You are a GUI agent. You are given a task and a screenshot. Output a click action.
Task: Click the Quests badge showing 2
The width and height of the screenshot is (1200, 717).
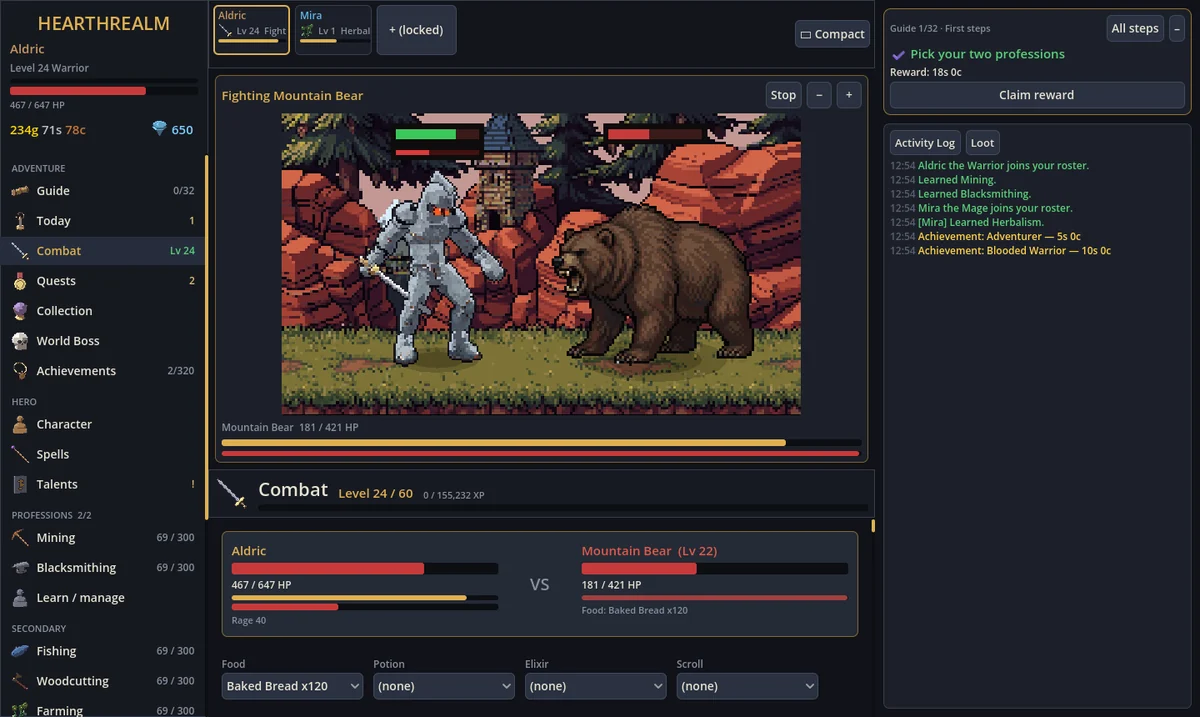coord(192,281)
